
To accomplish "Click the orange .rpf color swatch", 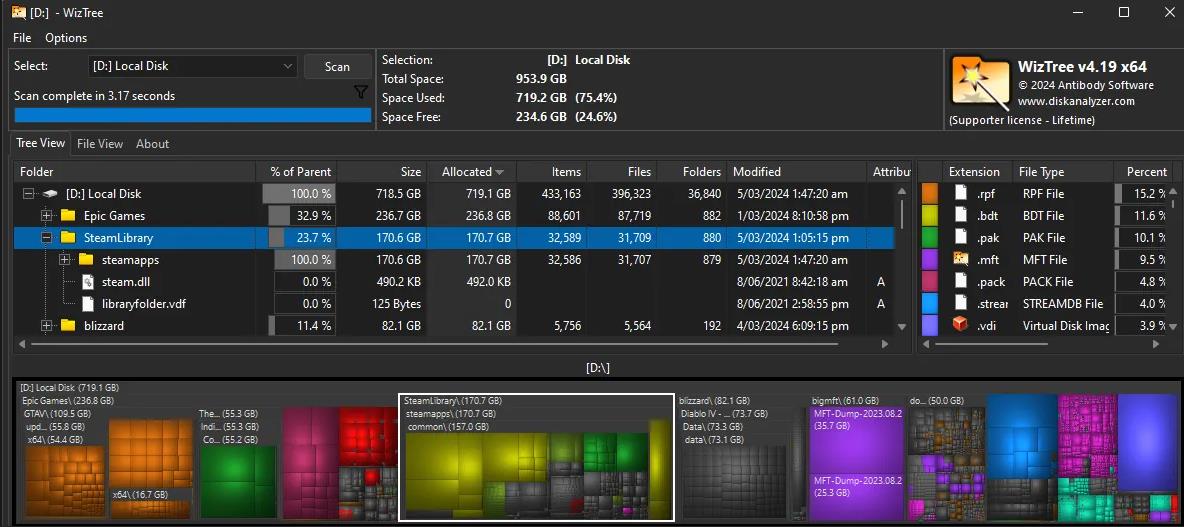I will [x=930, y=193].
